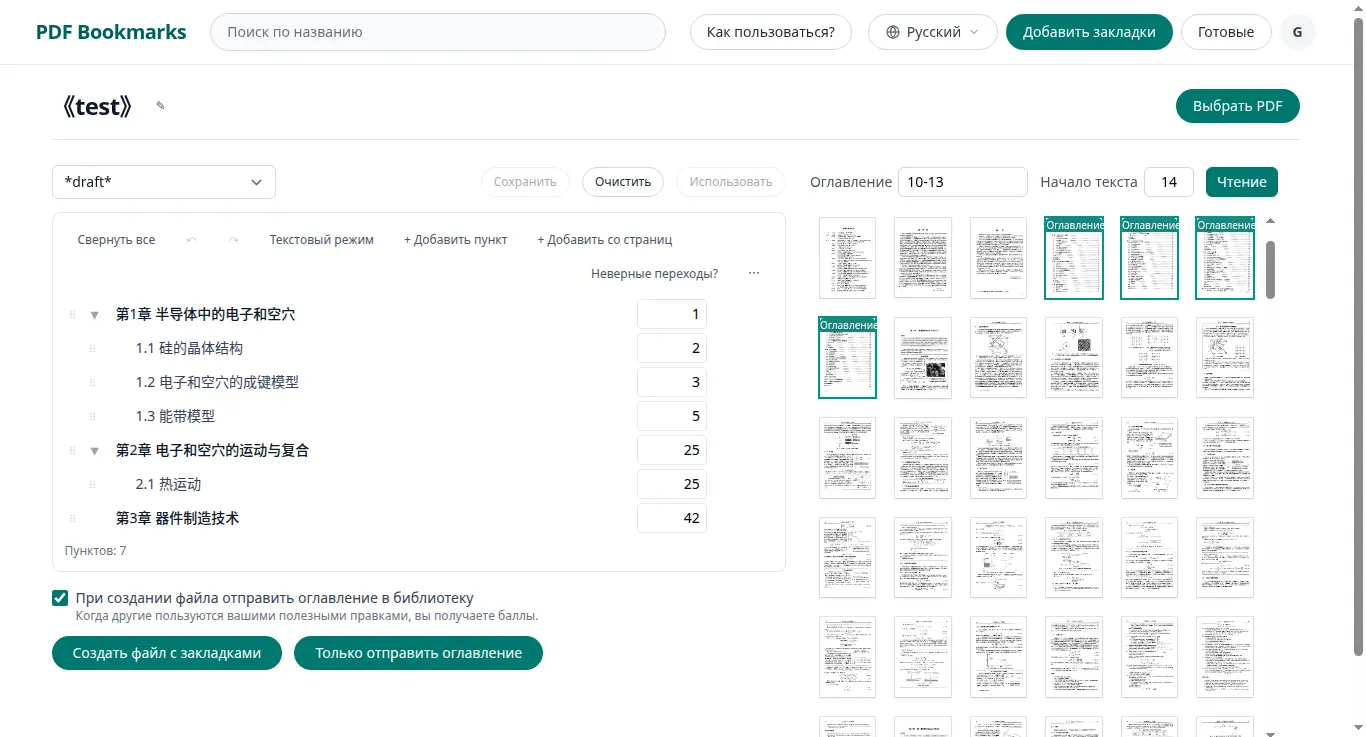Screen dimensions: 1366x737
Task: Click the Начало текста field showing 14
Action: 1169,182
